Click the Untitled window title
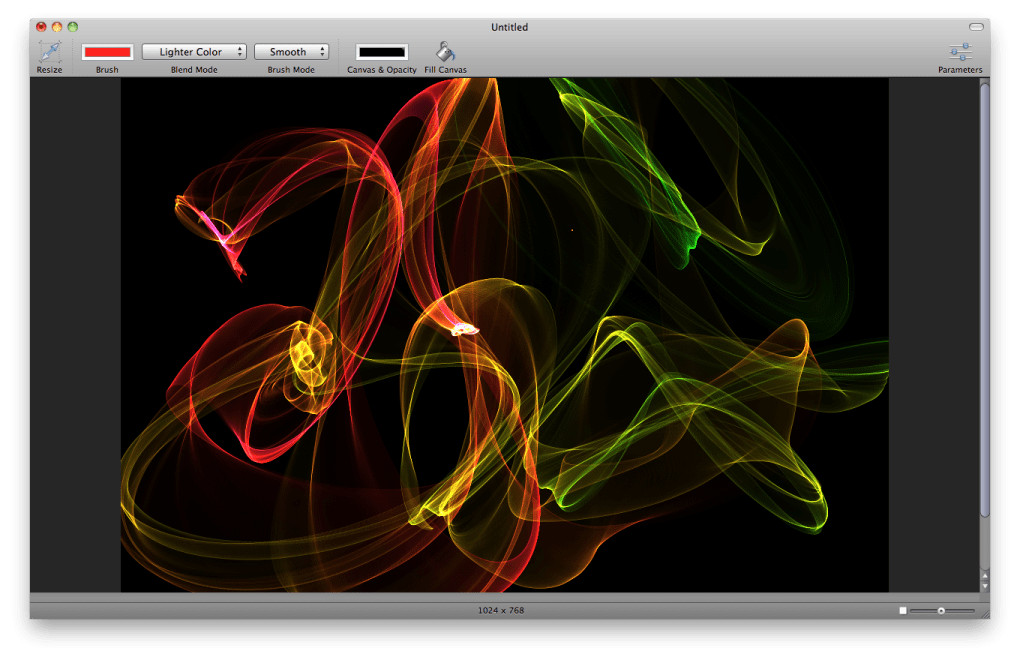The image size is (1020, 660). pos(509,27)
